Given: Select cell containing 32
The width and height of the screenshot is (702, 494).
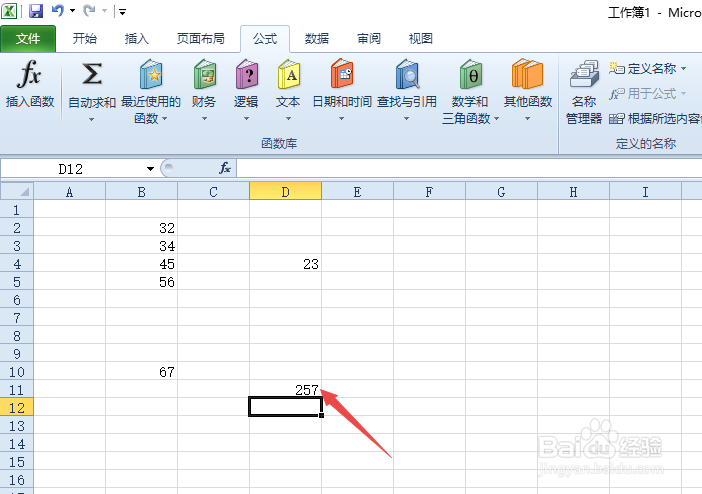Looking at the screenshot, I should click(x=141, y=228).
